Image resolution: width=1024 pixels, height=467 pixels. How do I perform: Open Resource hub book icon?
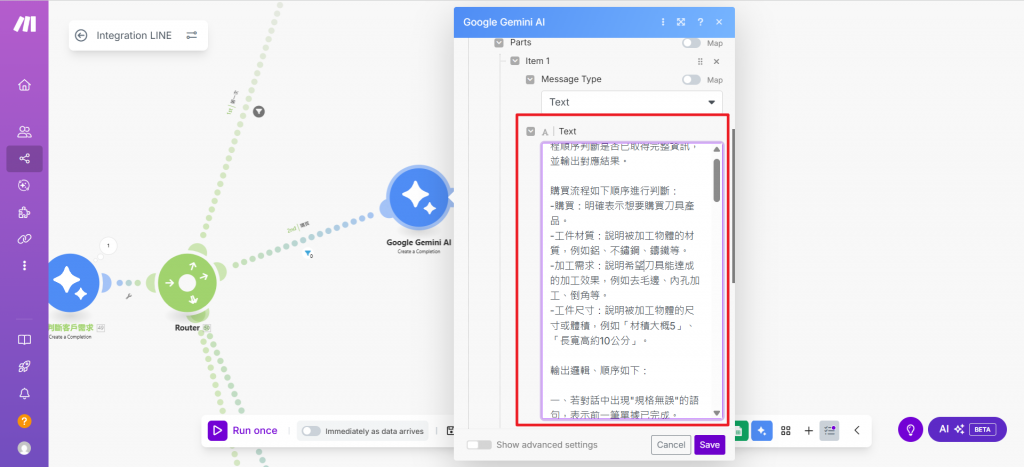[x=25, y=340]
